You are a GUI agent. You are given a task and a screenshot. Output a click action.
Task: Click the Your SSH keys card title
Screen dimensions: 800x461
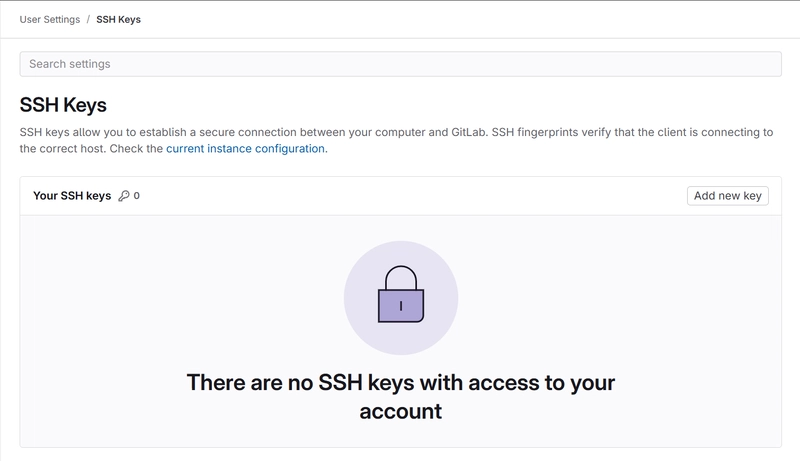click(x=72, y=196)
